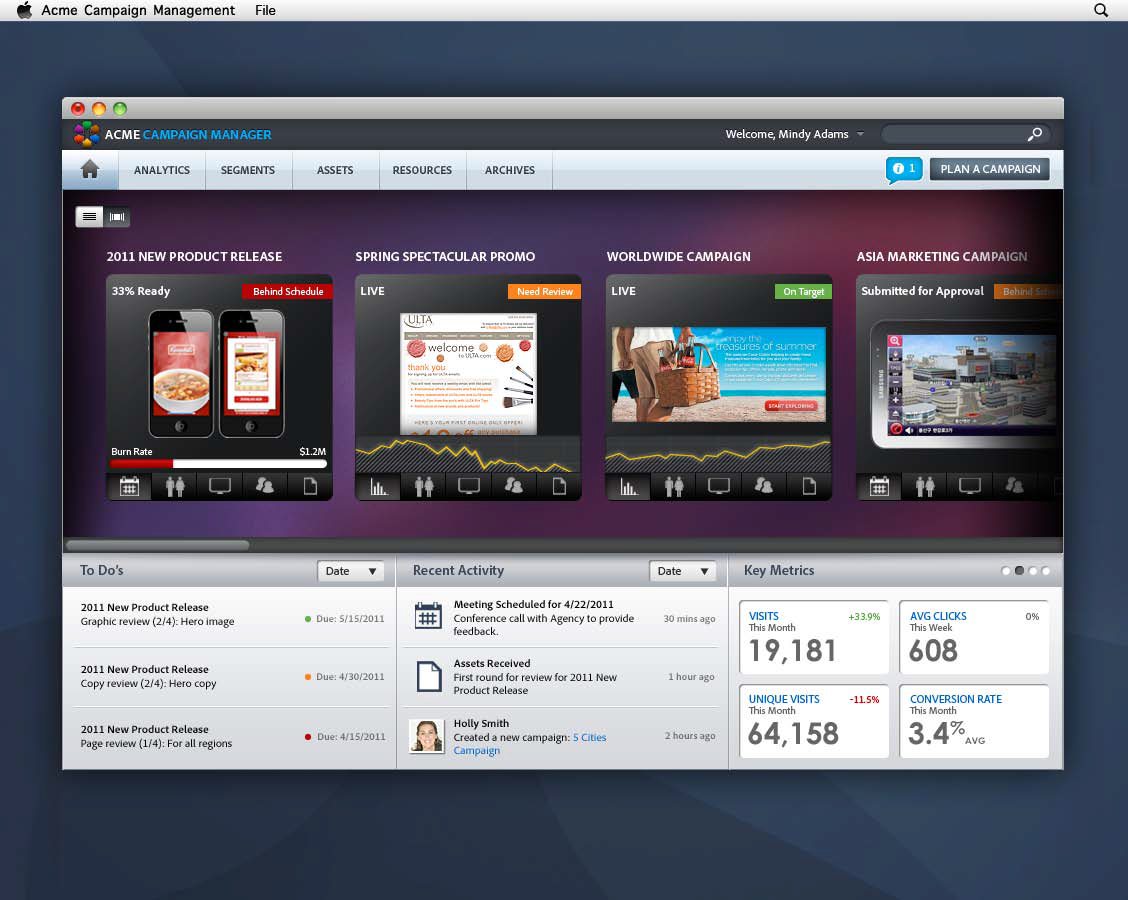1128x900 pixels.
Task: Open audience people icon on Asia Marketing Campaign card
Action: 924,487
